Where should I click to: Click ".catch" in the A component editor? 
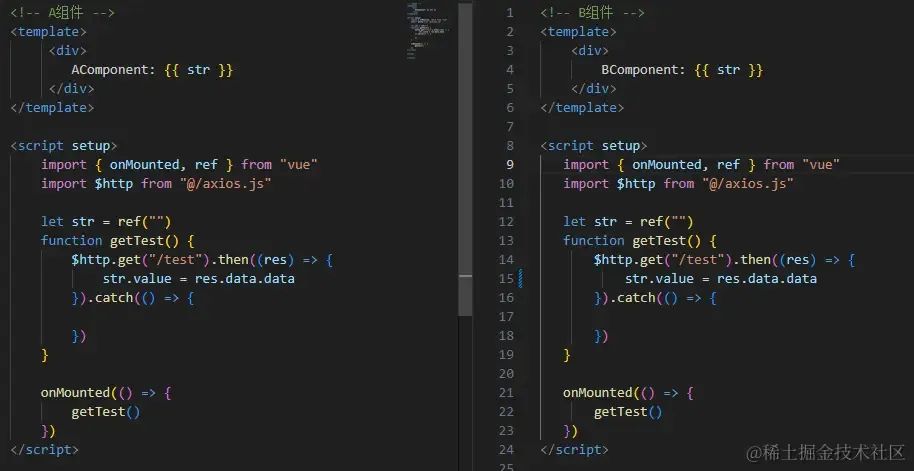[110, 298]
